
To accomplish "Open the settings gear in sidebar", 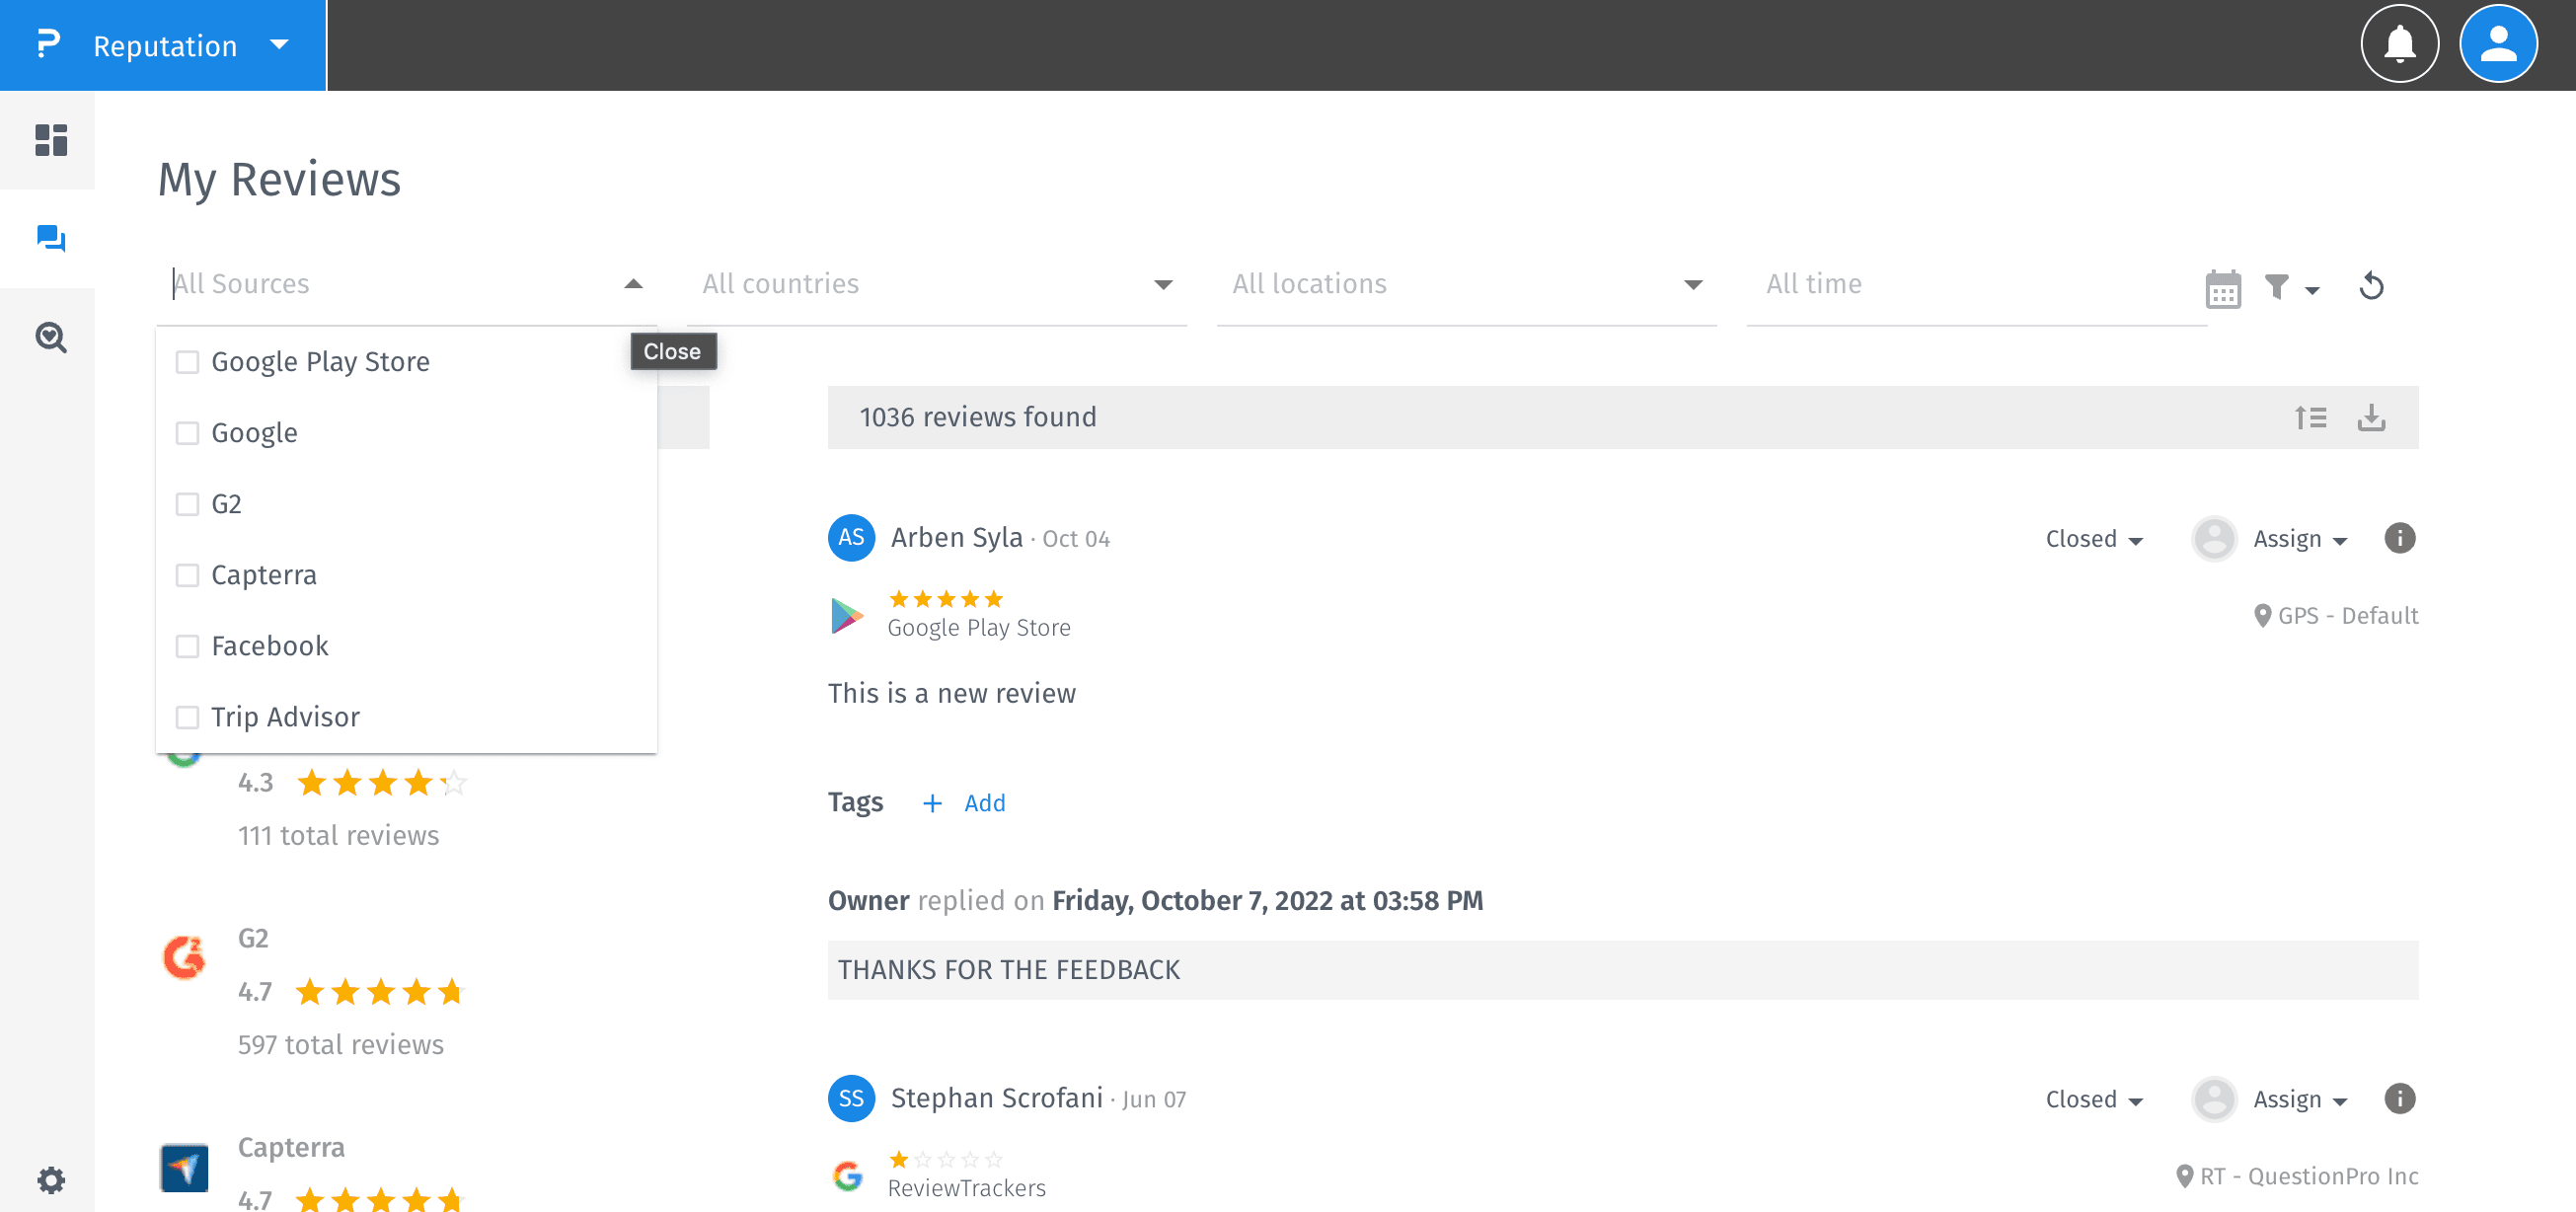I will [x=50, y=1180].
